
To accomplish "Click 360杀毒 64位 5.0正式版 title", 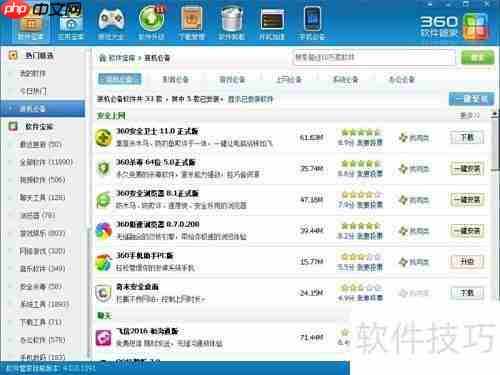I will [x=156, y=163].
